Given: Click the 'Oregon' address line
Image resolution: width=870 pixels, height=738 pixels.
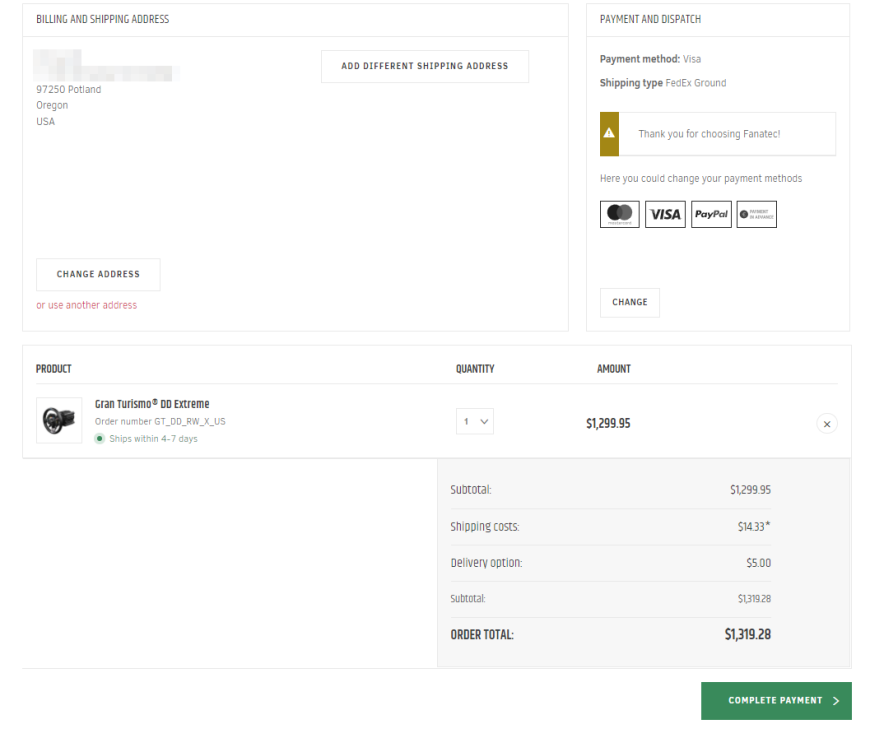Looking at the screenshot, I should click(52, 105).
